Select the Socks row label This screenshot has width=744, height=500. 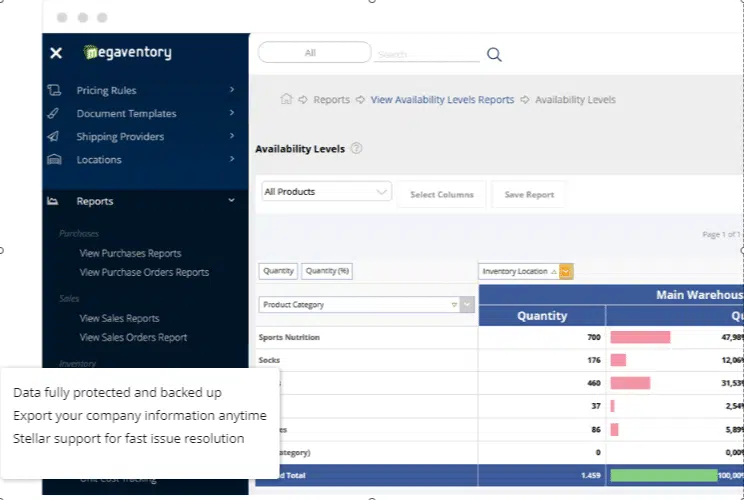[x=269, y=360]
